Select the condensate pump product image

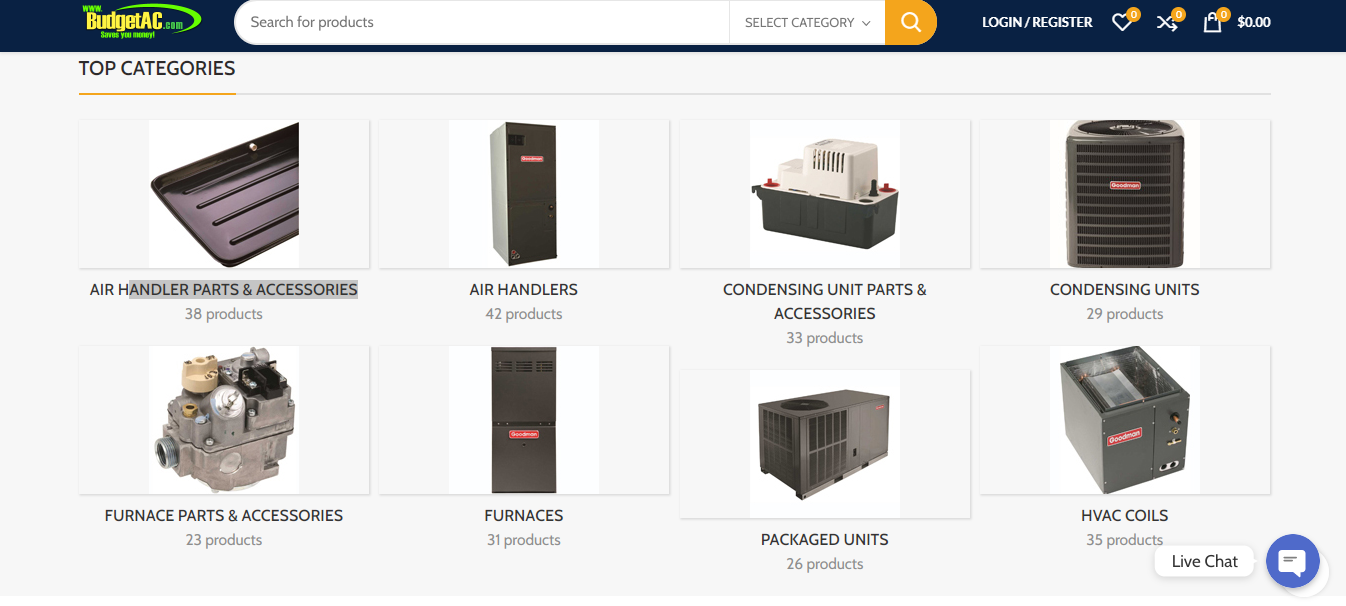click(825, 194)
